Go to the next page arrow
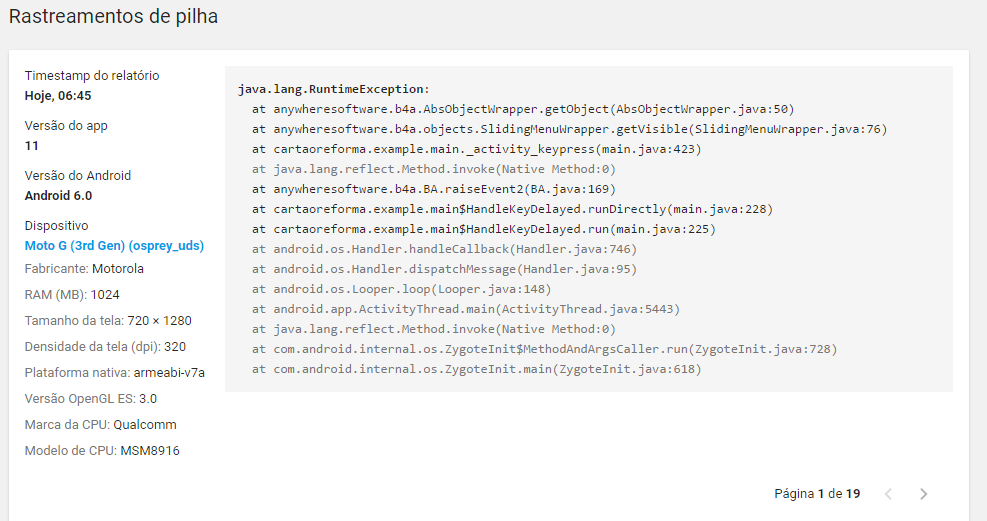The image size is (987, 521). 923,494
